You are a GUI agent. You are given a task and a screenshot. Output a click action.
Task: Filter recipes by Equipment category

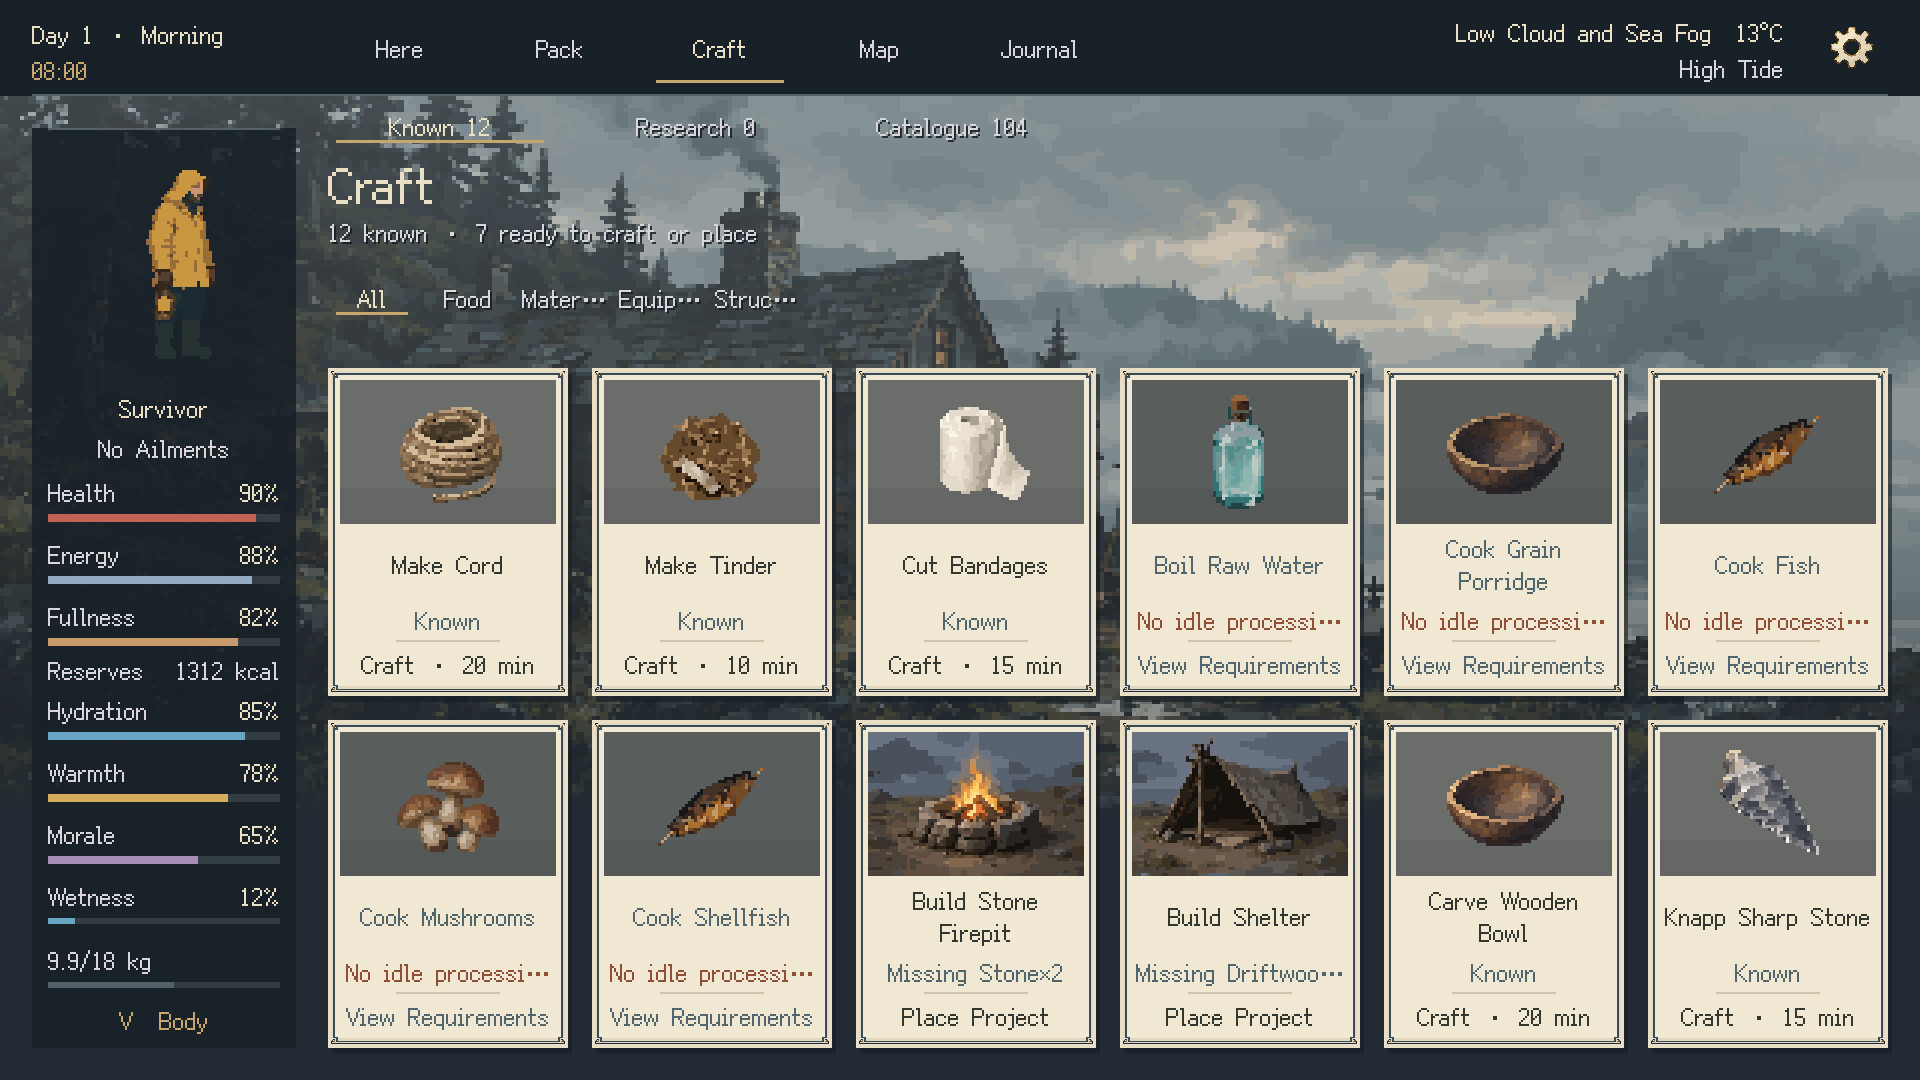coord(658,300)
